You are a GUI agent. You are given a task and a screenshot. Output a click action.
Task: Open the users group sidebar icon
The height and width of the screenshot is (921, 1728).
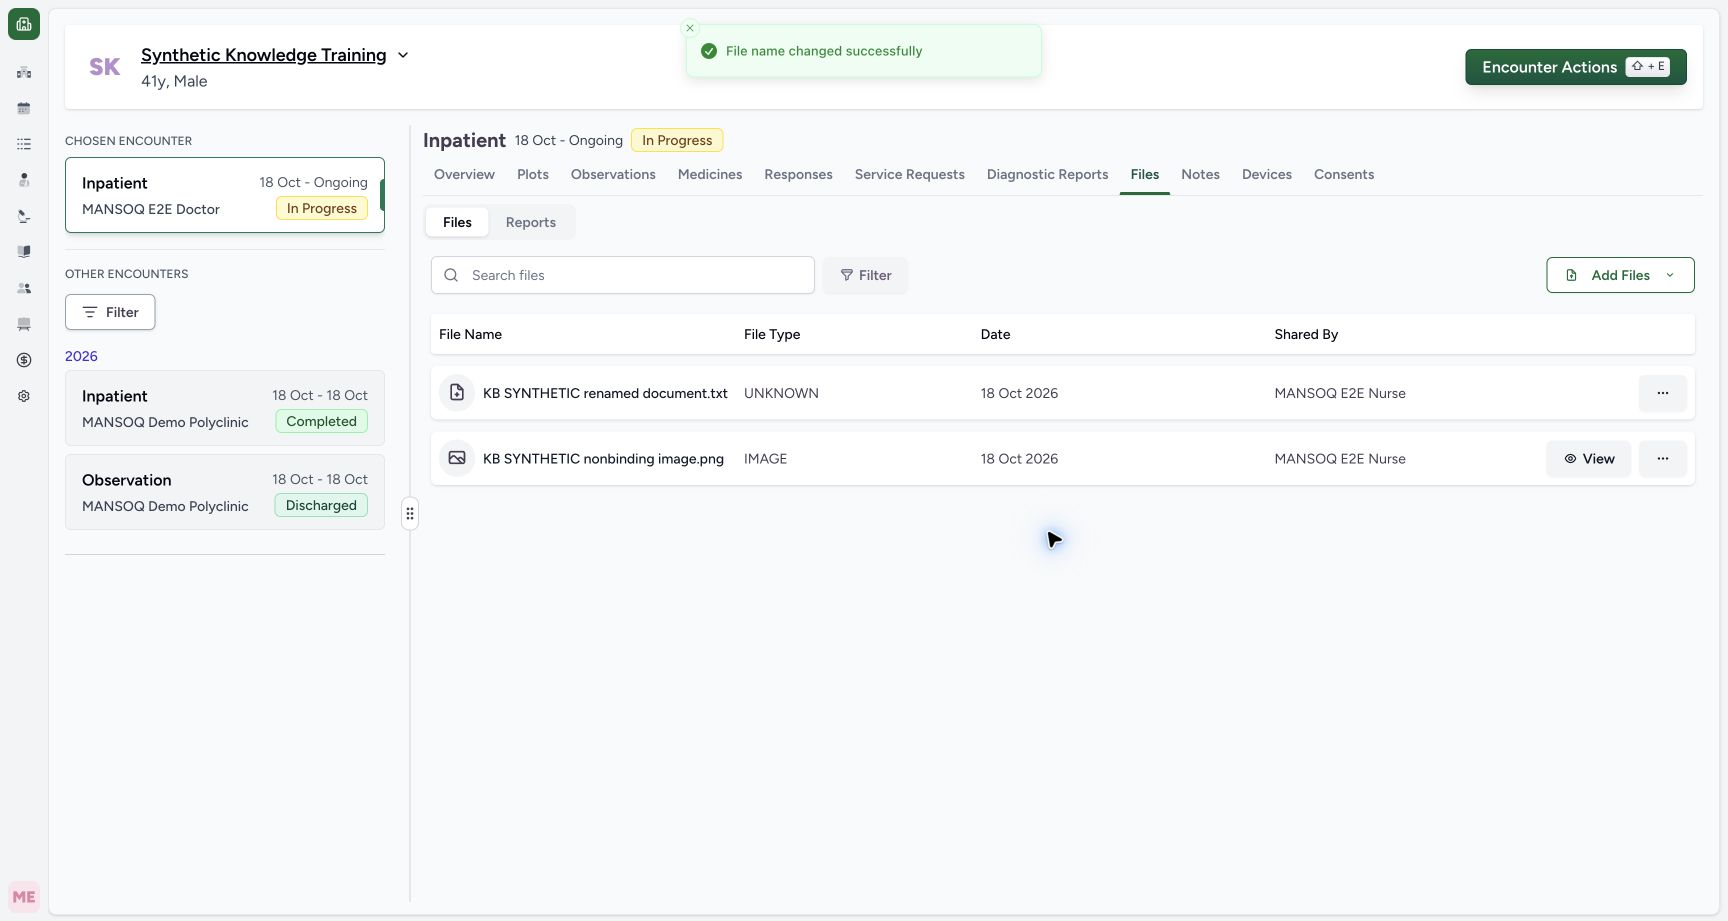24,288
